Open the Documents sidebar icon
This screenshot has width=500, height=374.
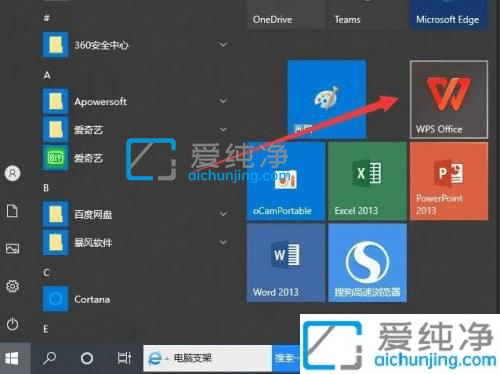tap(13, 211)
